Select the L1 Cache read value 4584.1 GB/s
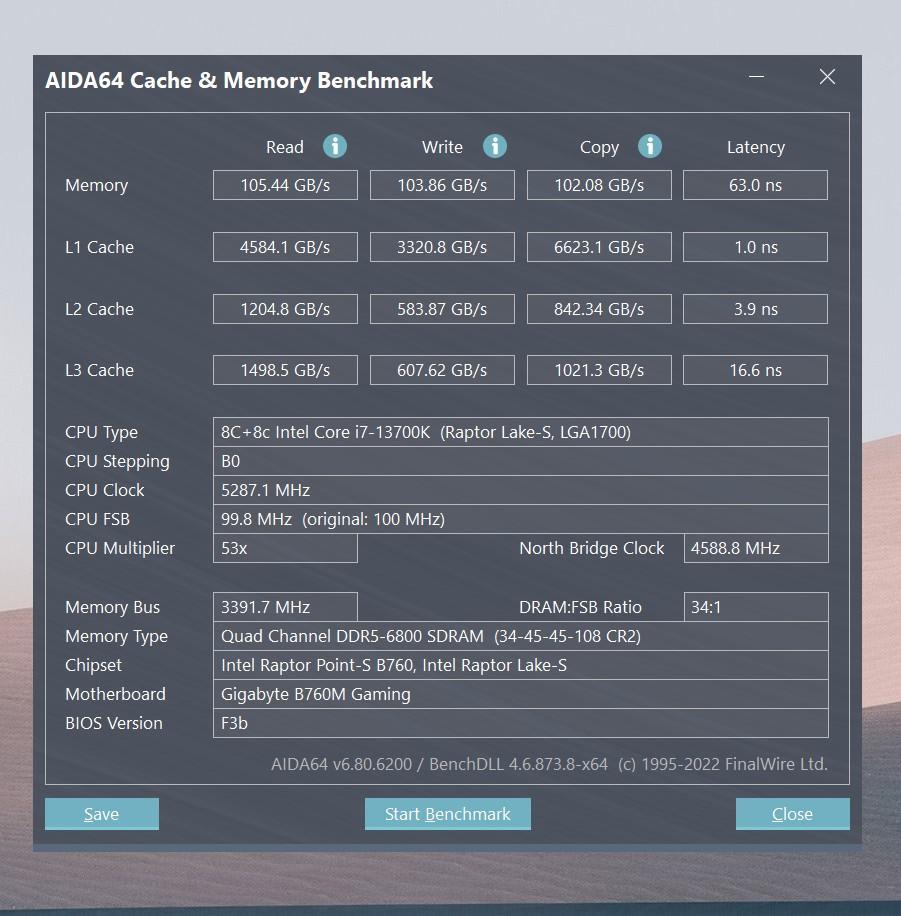This screenshot has height=916, width=901. click(x=285, y=247)
